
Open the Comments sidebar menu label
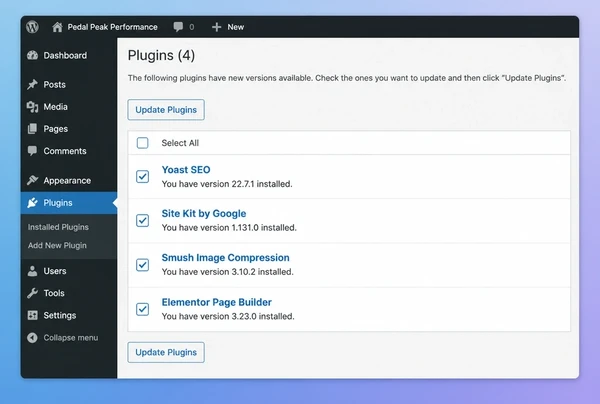tap(65, 151)
